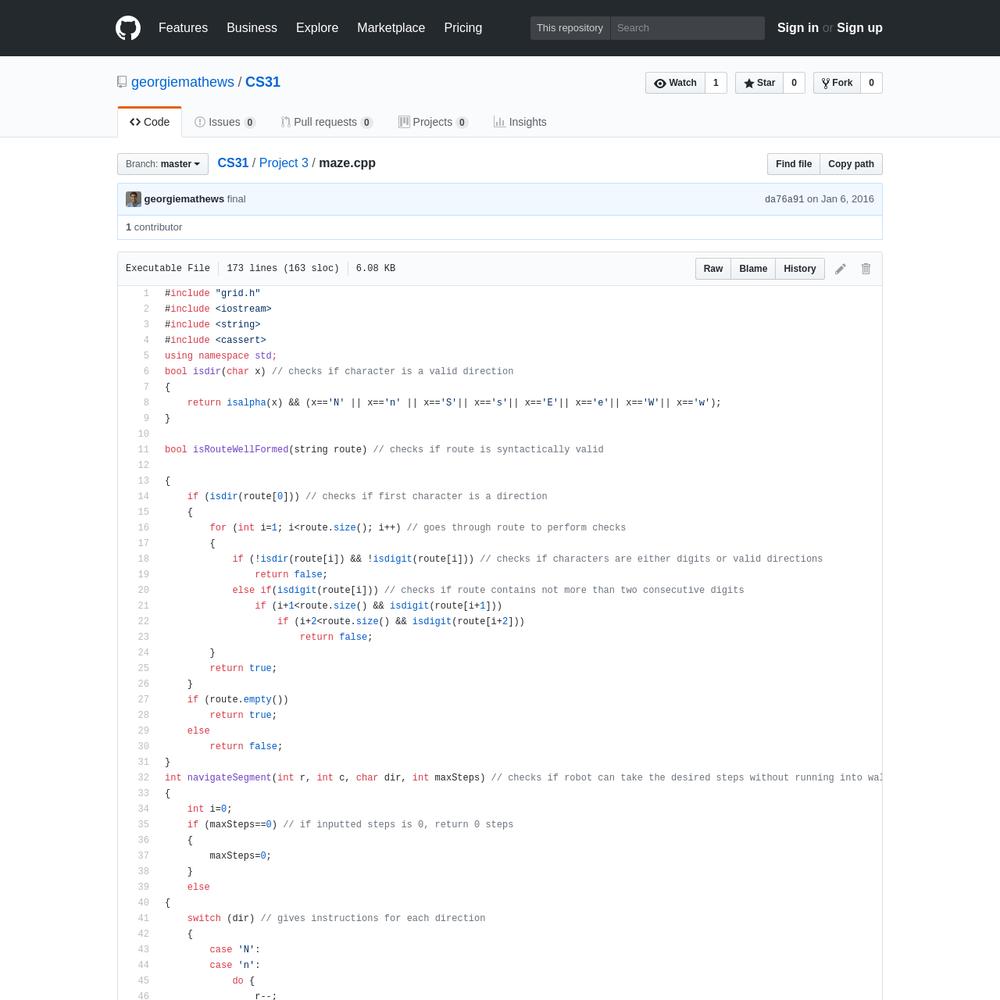Open the CS31 repository title link

(263, 82)
